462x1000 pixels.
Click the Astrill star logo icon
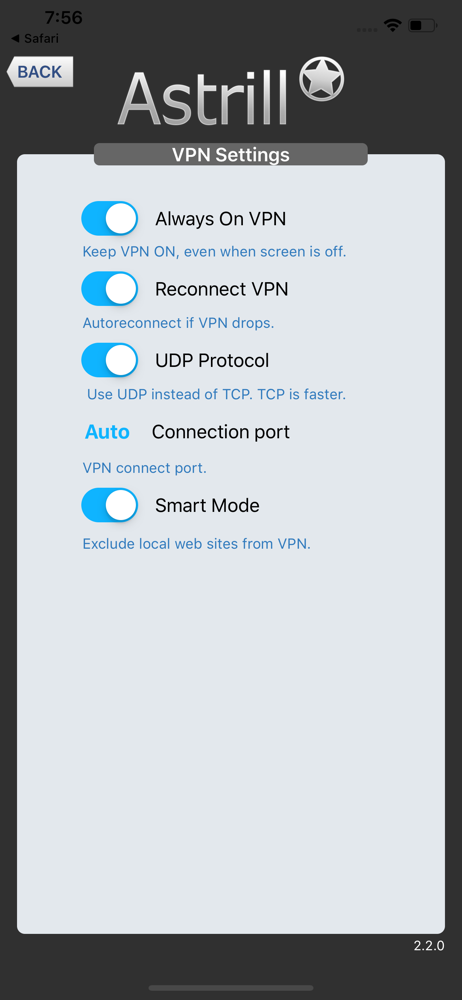click(x=322, y=79)
